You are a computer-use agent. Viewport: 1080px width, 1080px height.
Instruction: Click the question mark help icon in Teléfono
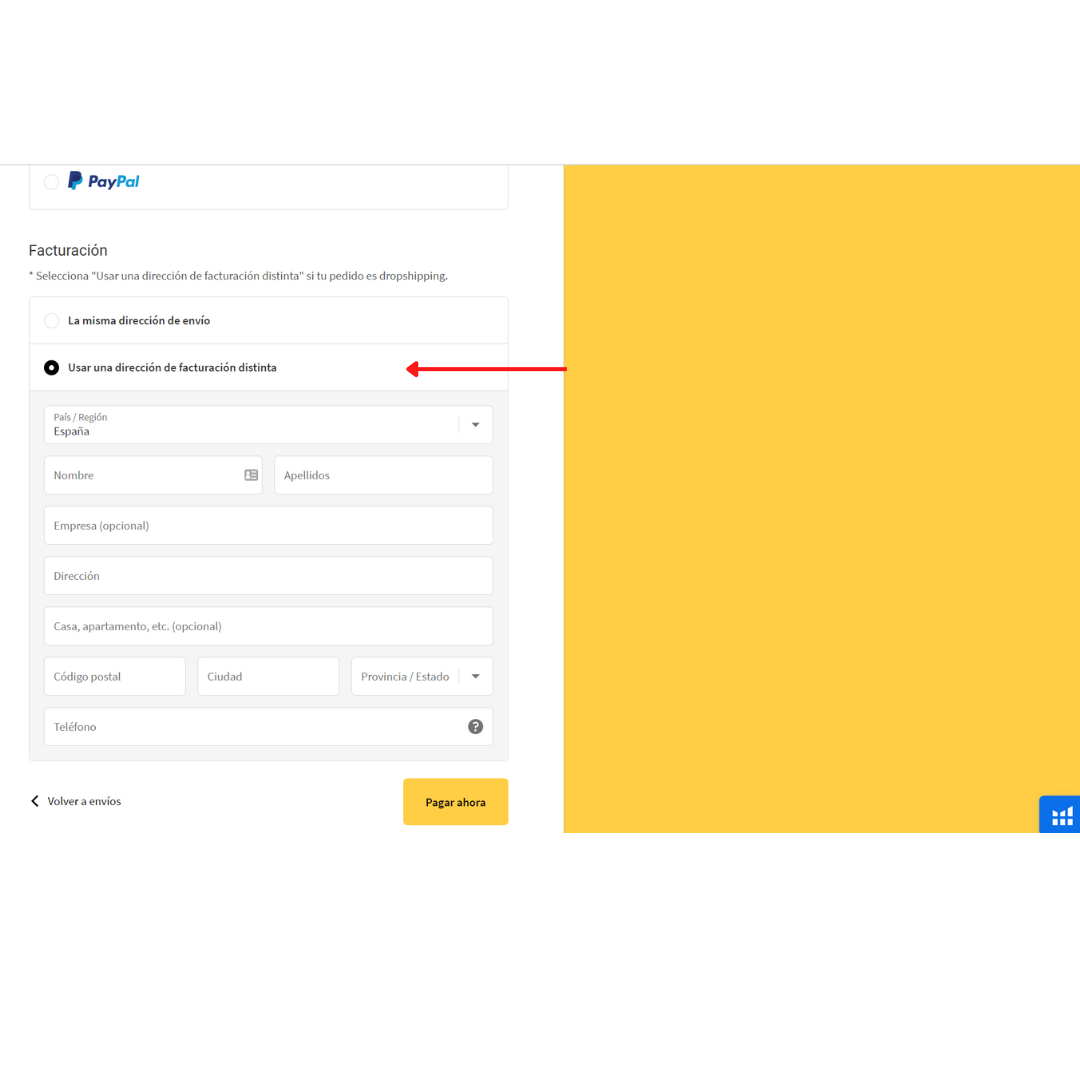(476, 727)
